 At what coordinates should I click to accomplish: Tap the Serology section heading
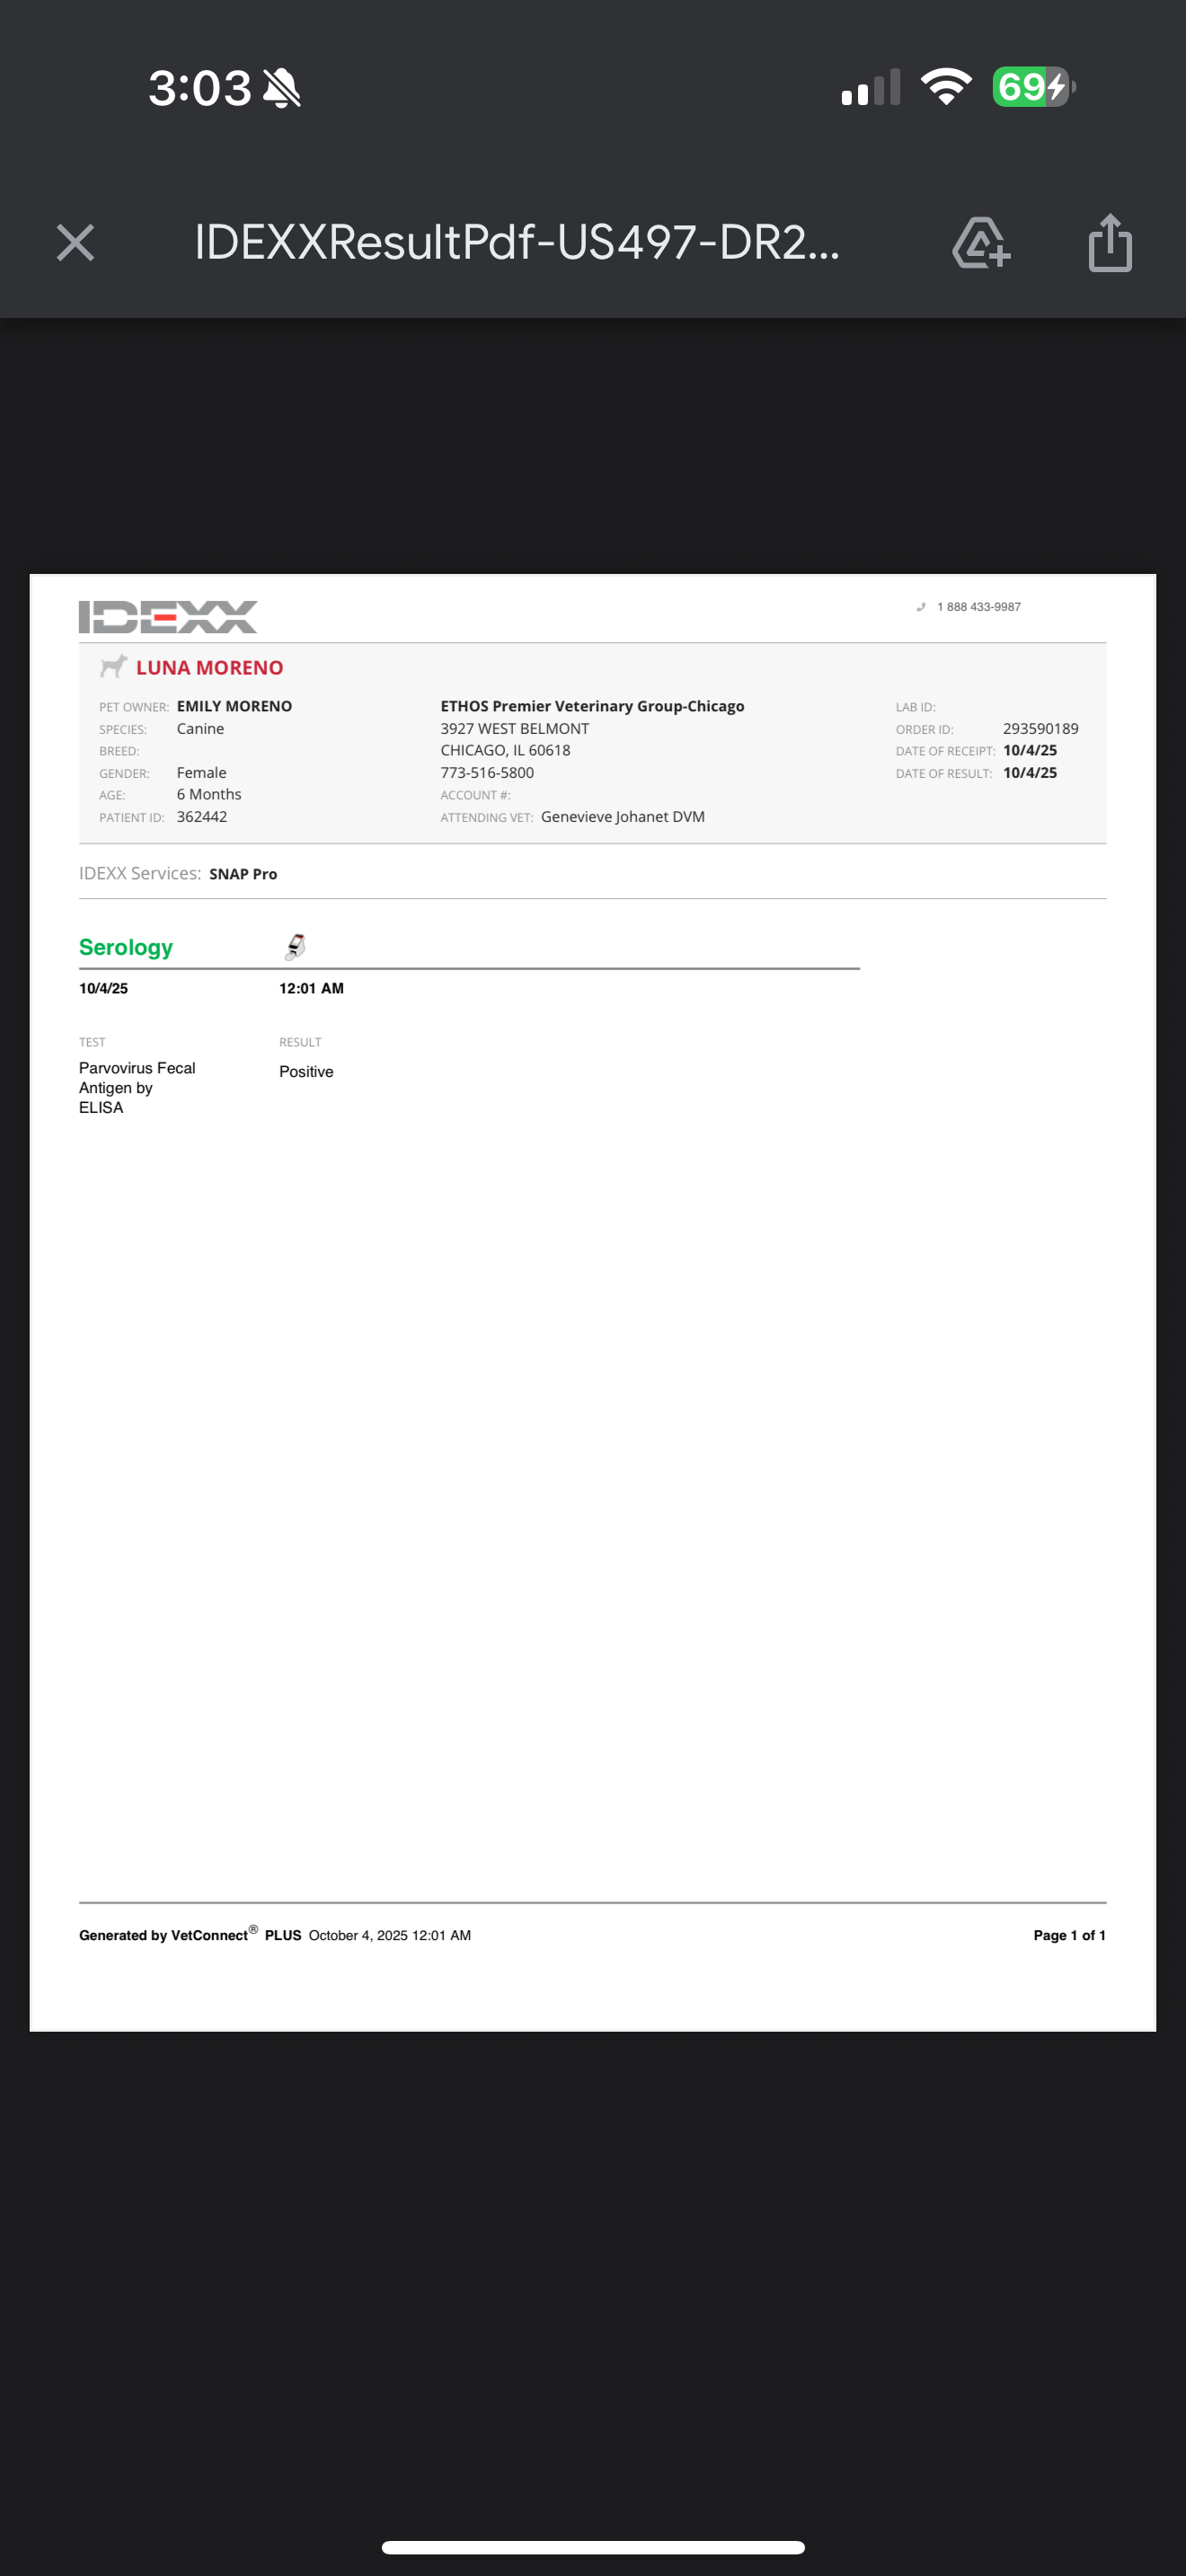pos(126,947)
